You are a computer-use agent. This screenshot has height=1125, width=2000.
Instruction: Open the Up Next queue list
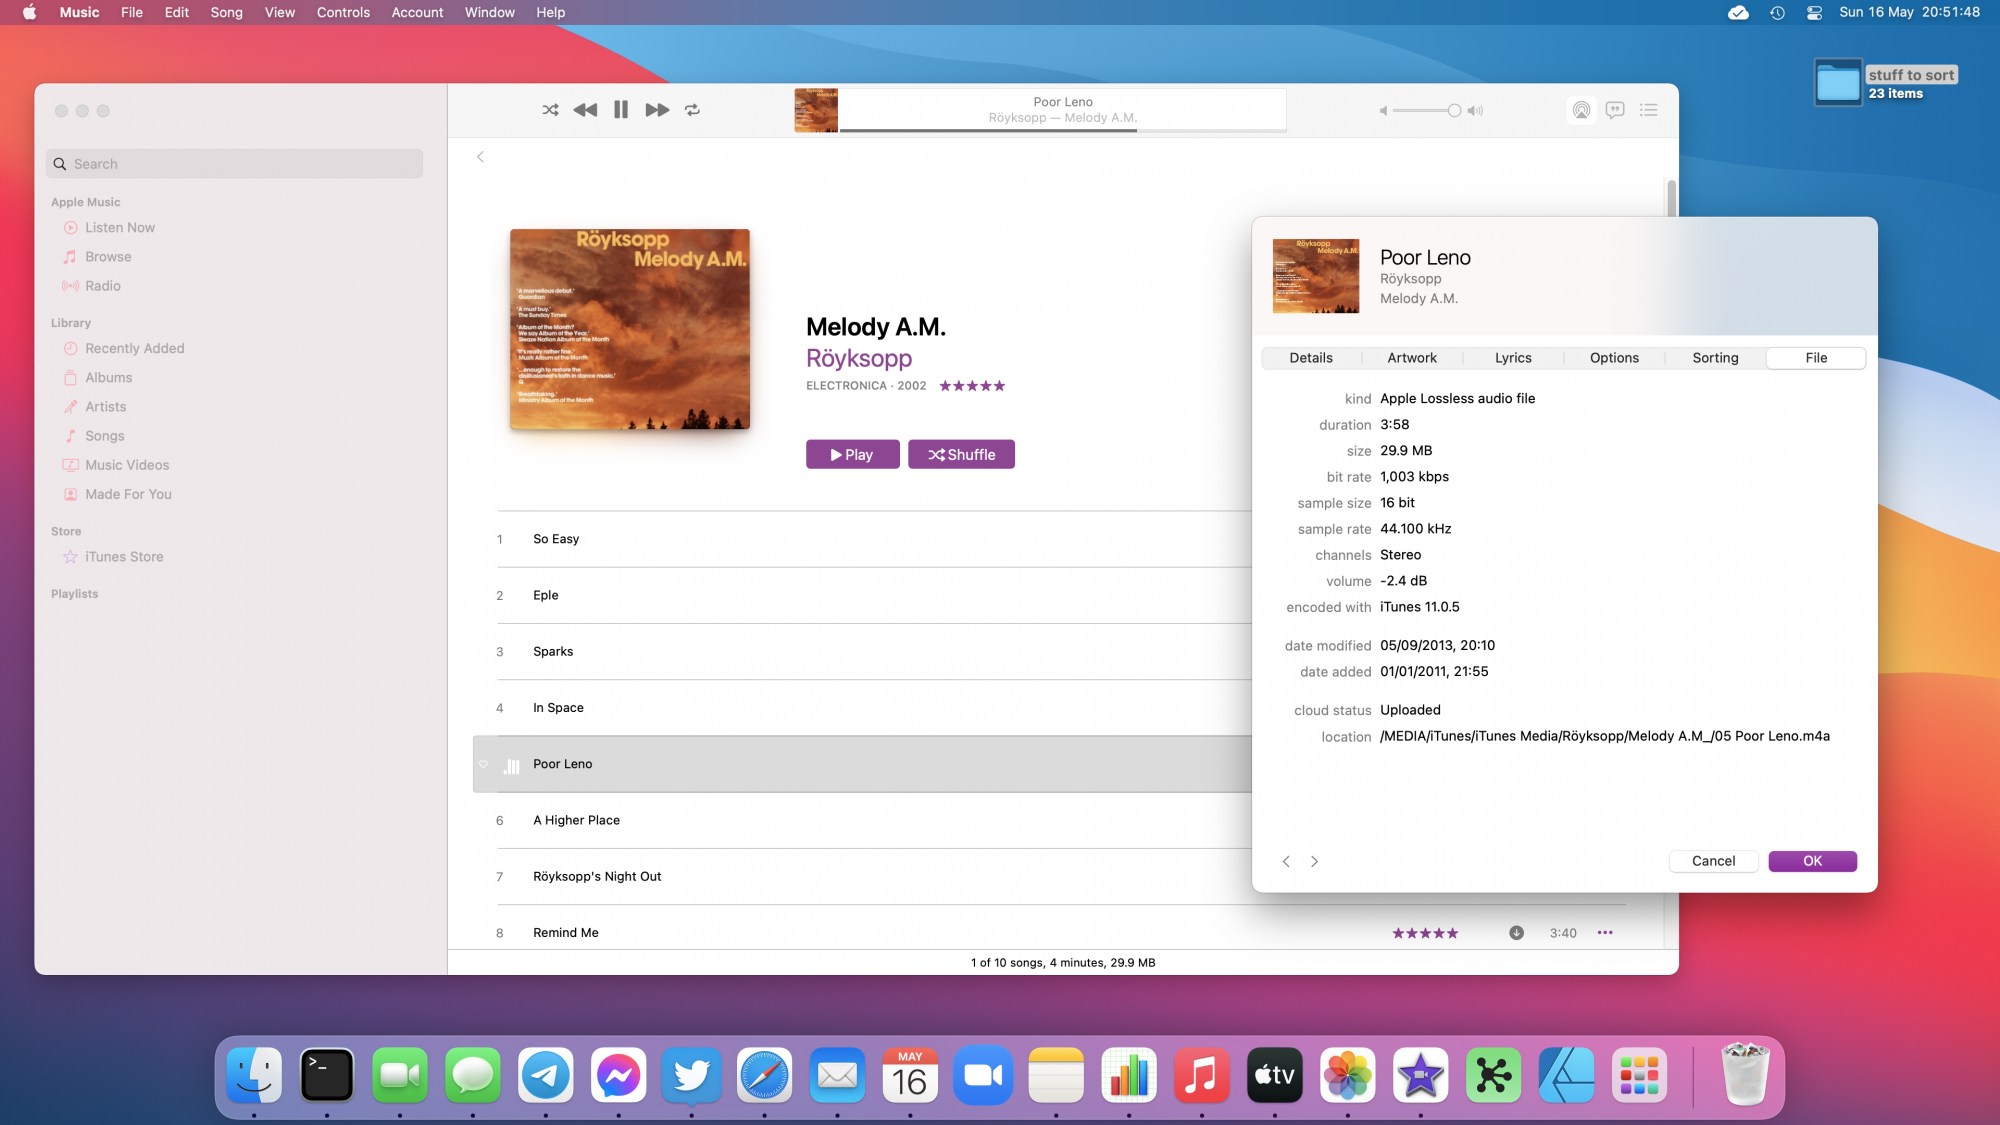tap(1649, 110)
